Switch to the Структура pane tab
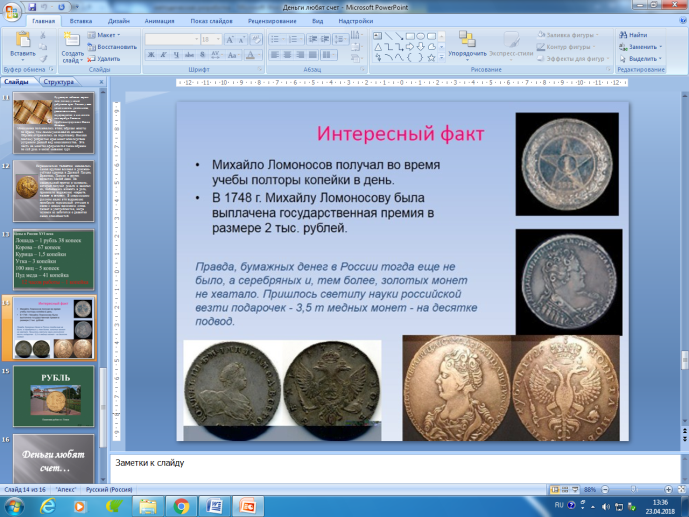Image resolution: width=689 pixels, height=517 pixels. (x=58, y=82)
